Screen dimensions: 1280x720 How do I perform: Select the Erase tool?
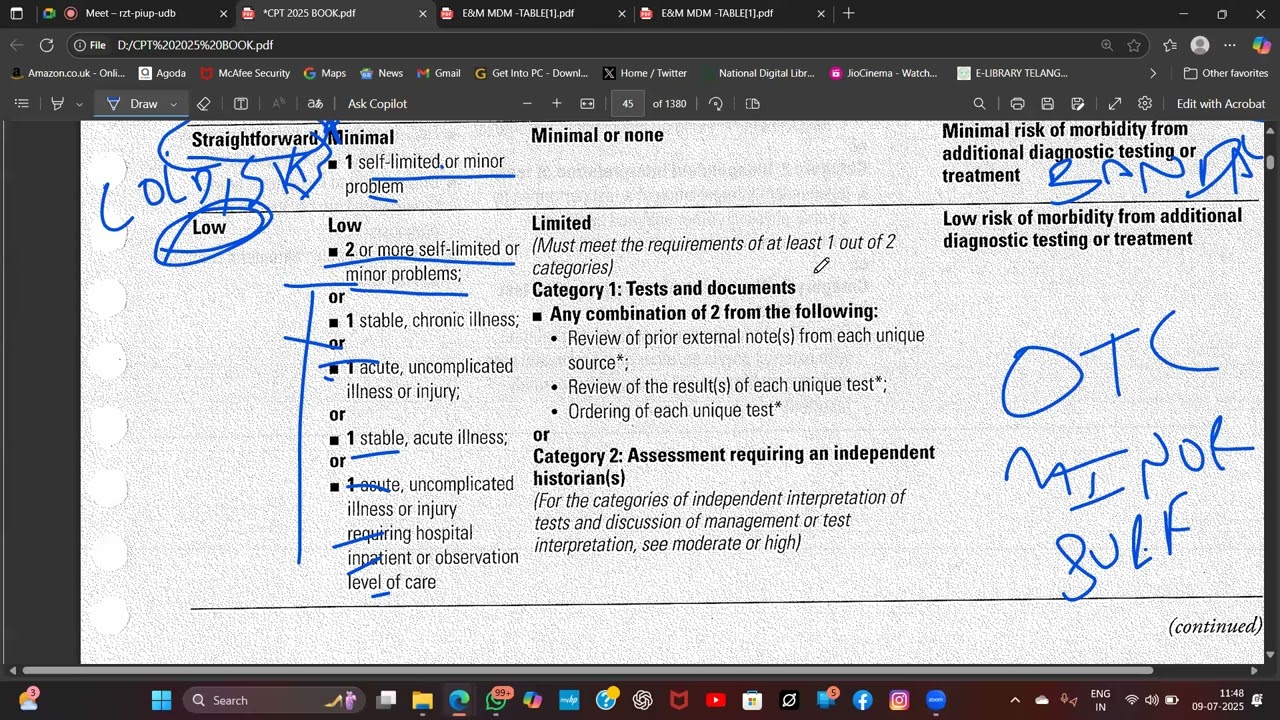tap(203, 104)
